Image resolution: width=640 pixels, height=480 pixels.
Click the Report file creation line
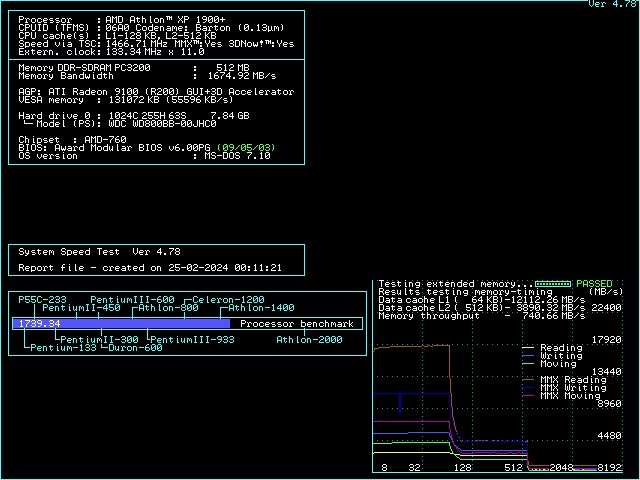150,268
